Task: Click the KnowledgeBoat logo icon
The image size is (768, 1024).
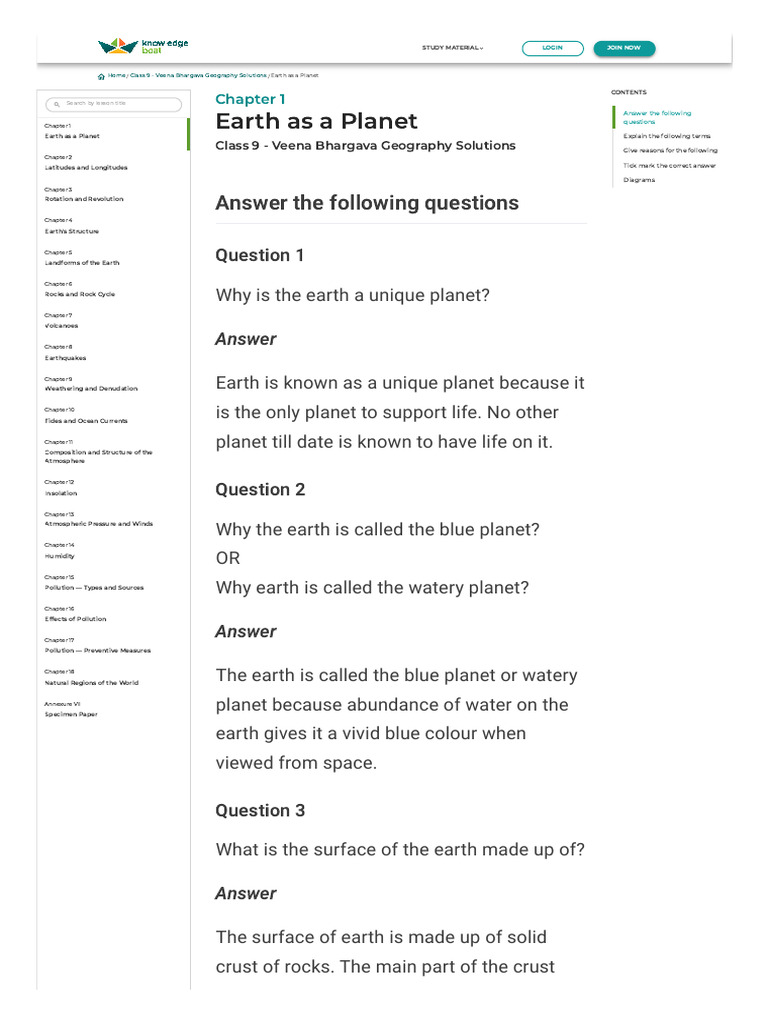Action: pyautogui.click(x=118, y=46)
